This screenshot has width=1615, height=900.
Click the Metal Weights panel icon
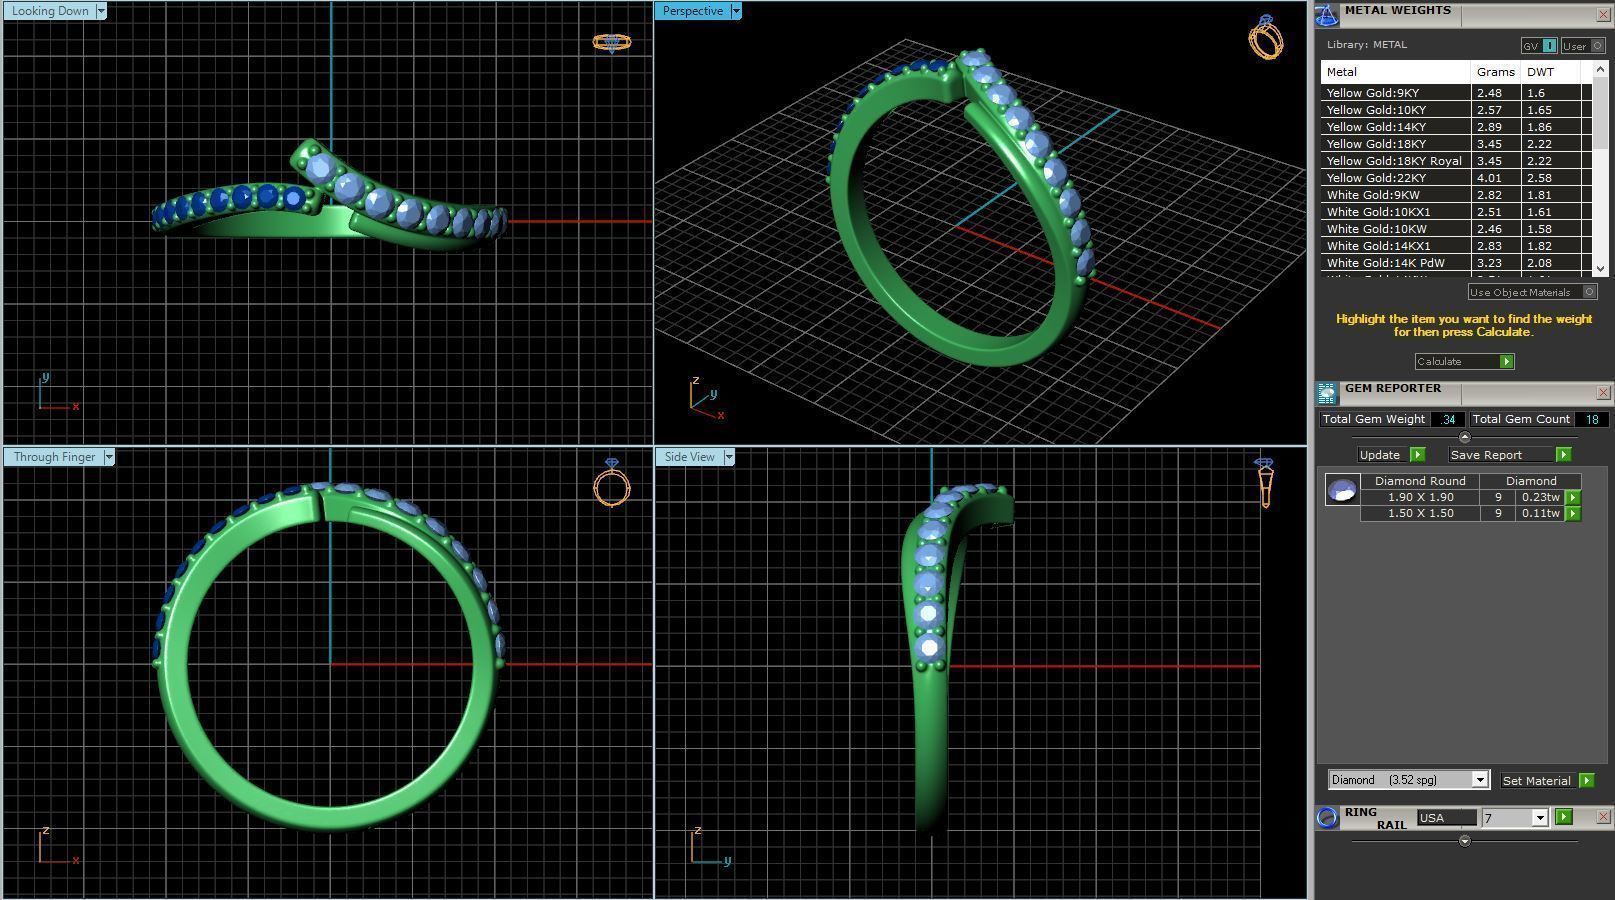point(1327,14)
